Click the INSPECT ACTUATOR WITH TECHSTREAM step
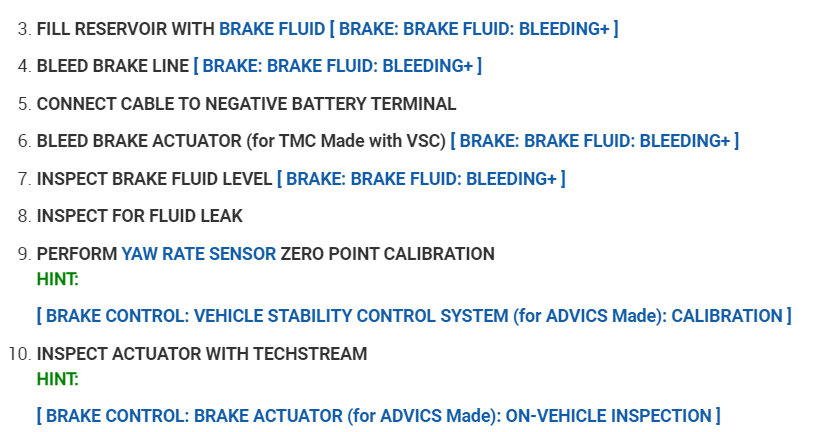The width and height of the screenshot is (826, 432). coord(201,354)
